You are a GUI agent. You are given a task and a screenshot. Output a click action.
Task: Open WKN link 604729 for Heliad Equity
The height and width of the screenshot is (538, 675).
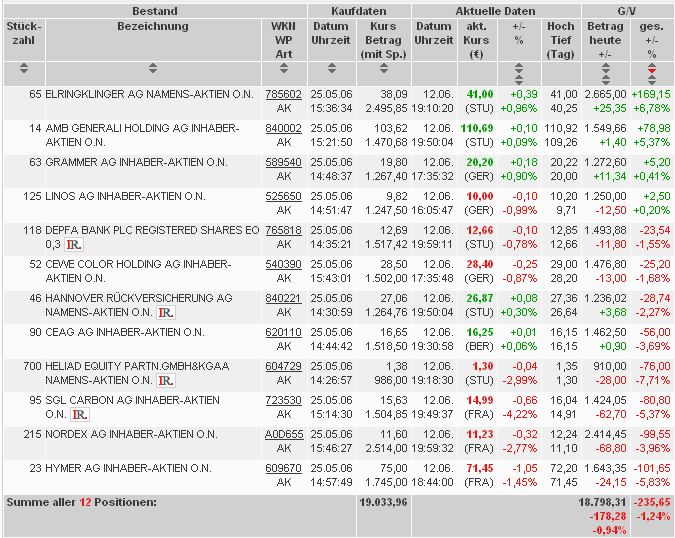pyautogui.click(x=284, y=366)
